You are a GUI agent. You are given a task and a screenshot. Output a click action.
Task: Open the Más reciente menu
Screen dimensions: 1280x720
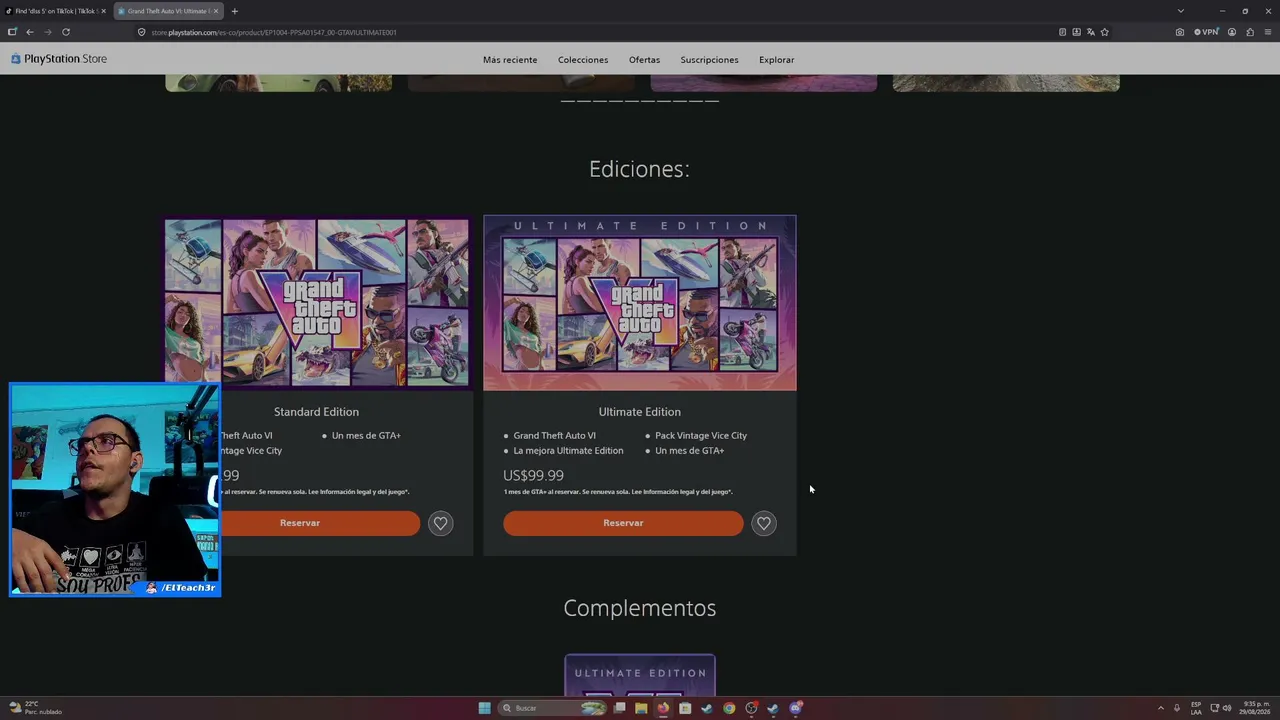tap(510, 60)
